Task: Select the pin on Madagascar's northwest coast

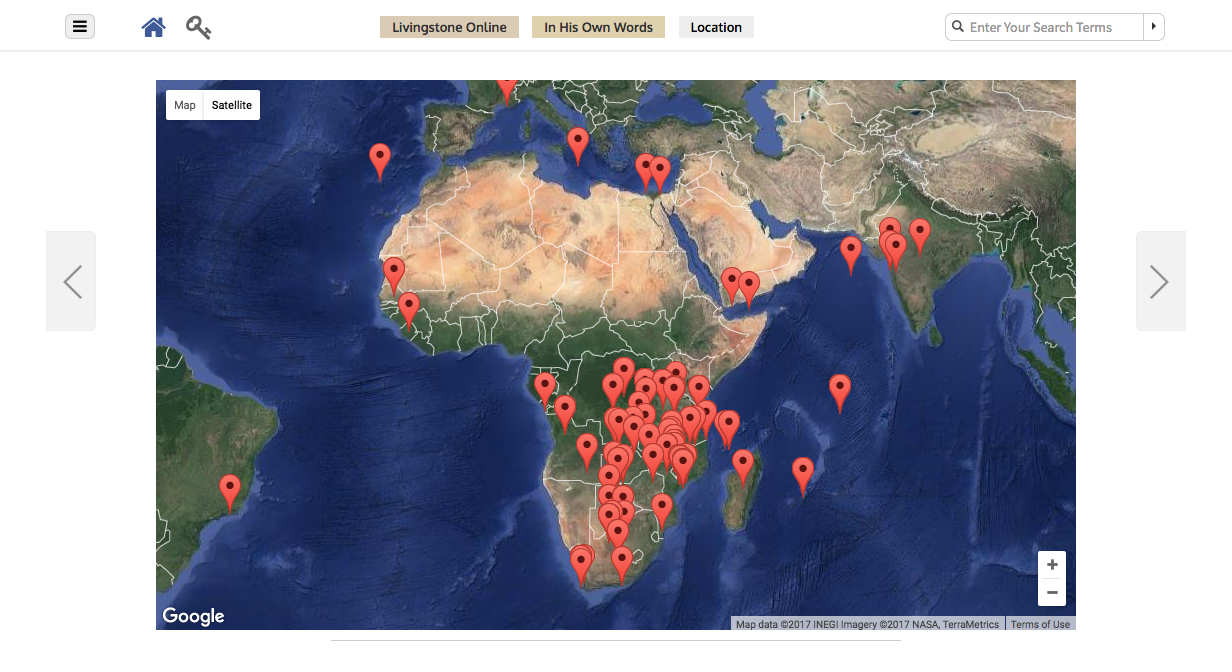Action: pos(743,468)
